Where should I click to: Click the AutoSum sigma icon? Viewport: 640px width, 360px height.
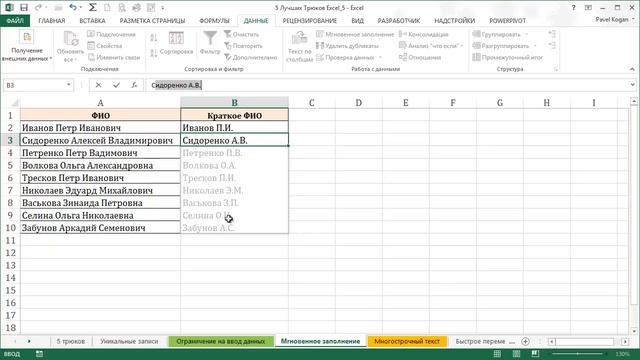93,7
